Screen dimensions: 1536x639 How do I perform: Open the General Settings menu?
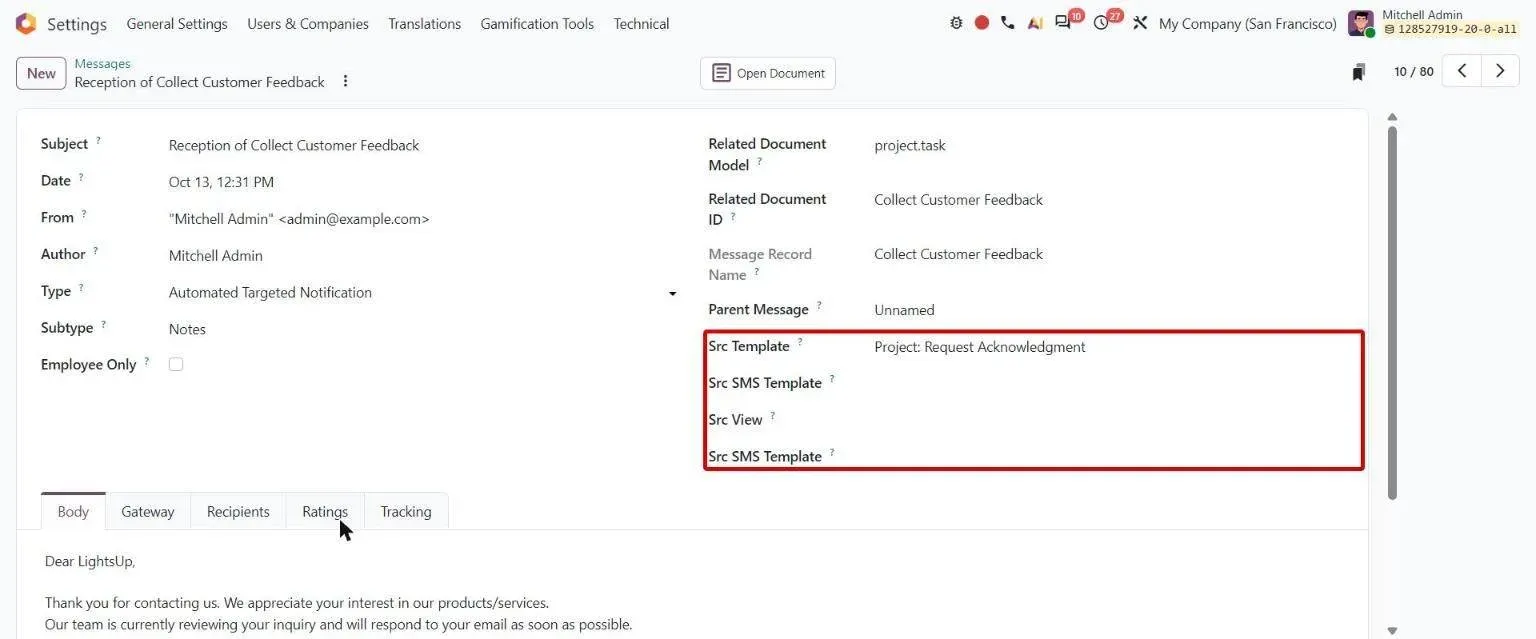point(177,23)
